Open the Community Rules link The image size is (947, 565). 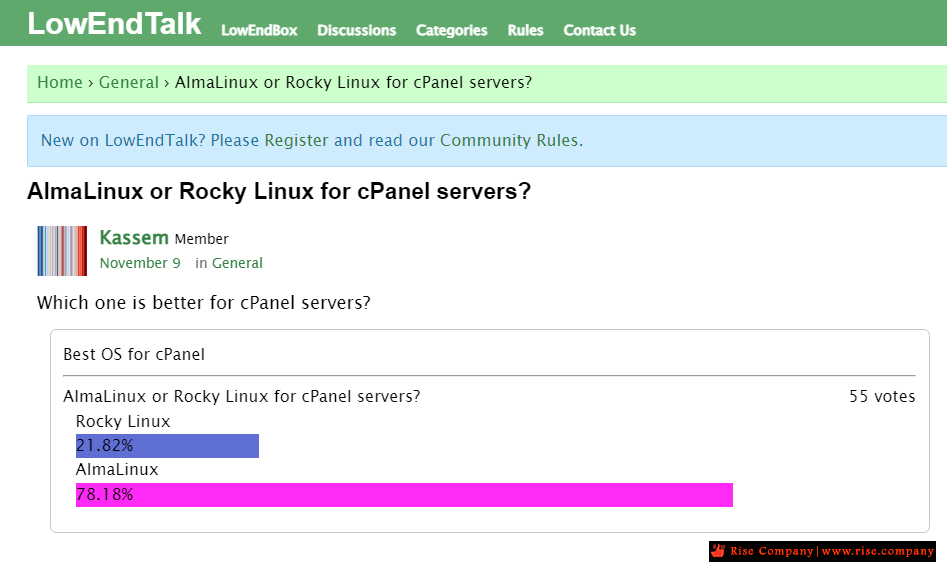509,140
